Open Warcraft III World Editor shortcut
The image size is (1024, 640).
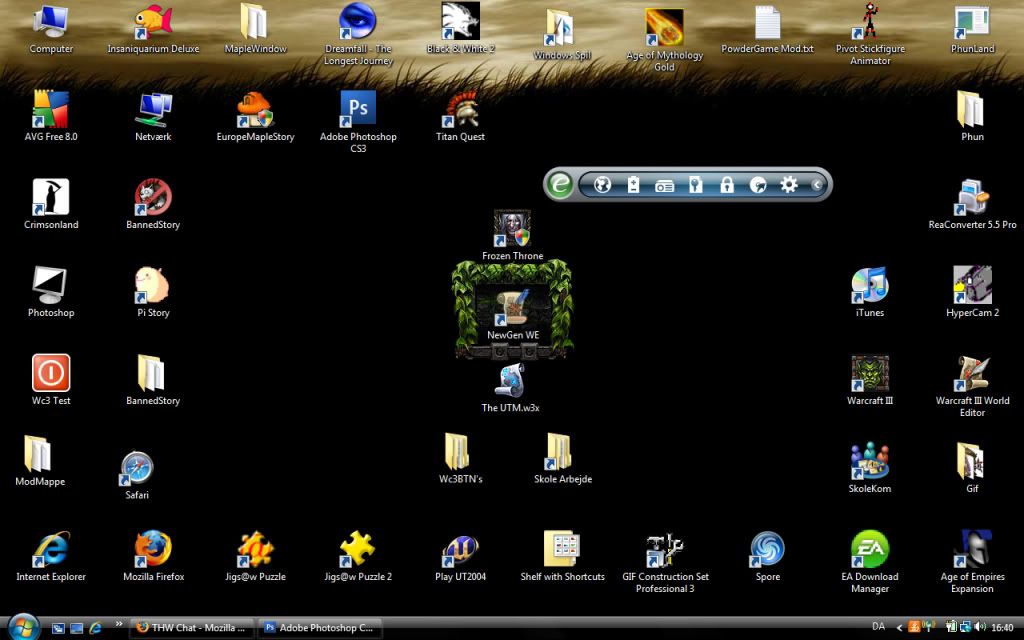(972, 385)
